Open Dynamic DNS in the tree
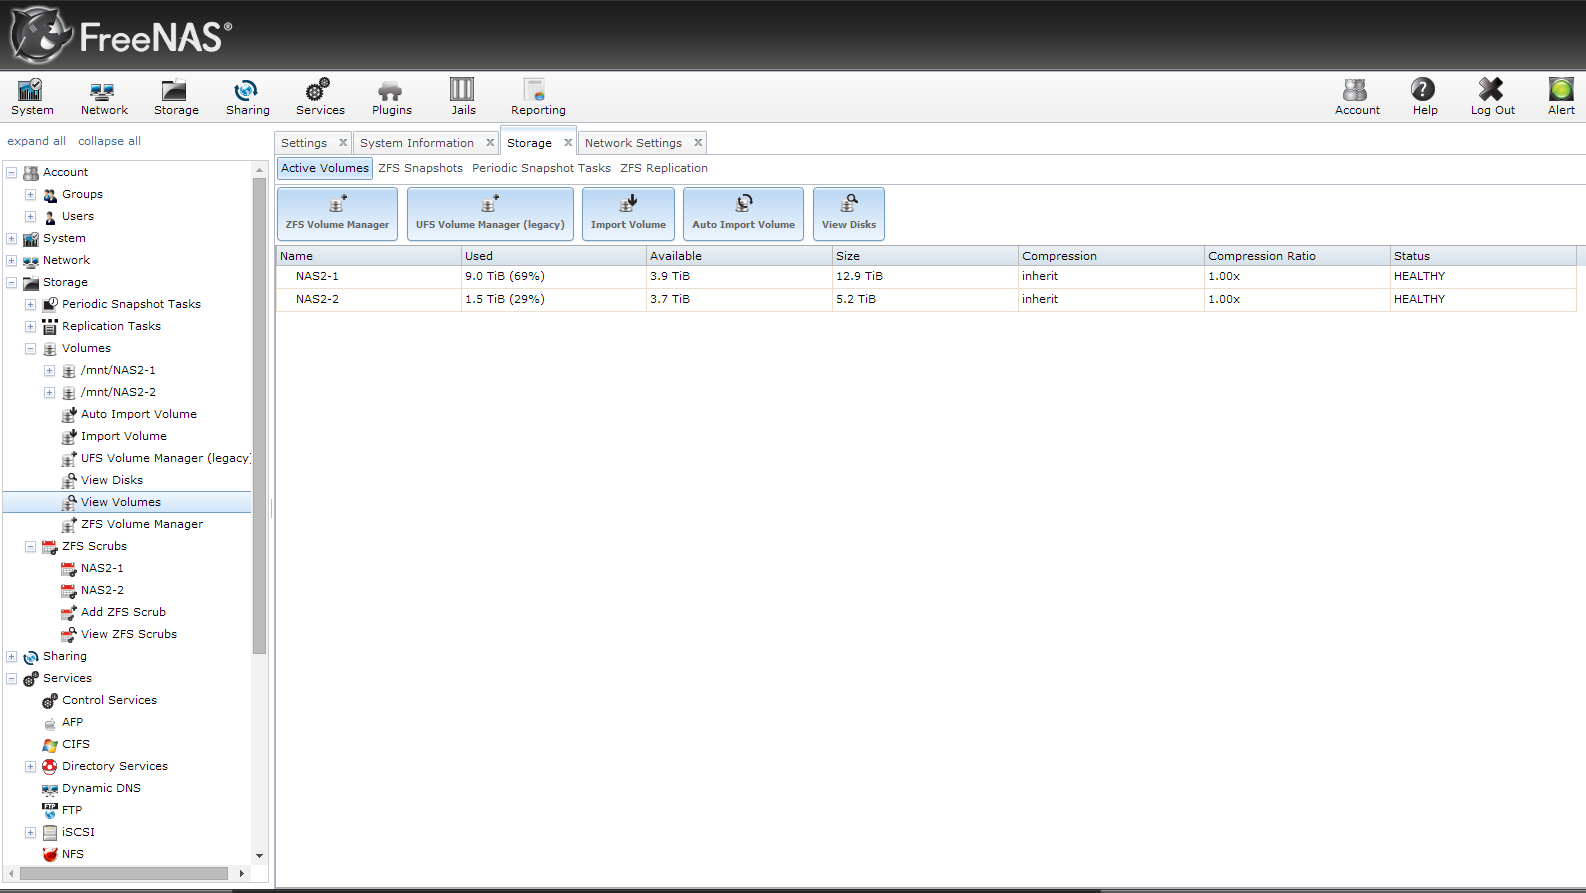This screenshot has width=1586, height=893. 101,788
